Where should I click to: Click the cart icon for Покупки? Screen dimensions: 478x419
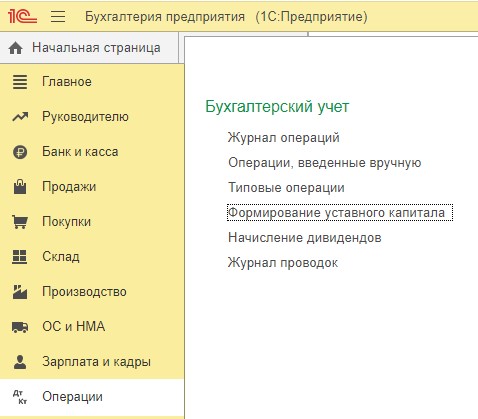[x=20, y=222]
